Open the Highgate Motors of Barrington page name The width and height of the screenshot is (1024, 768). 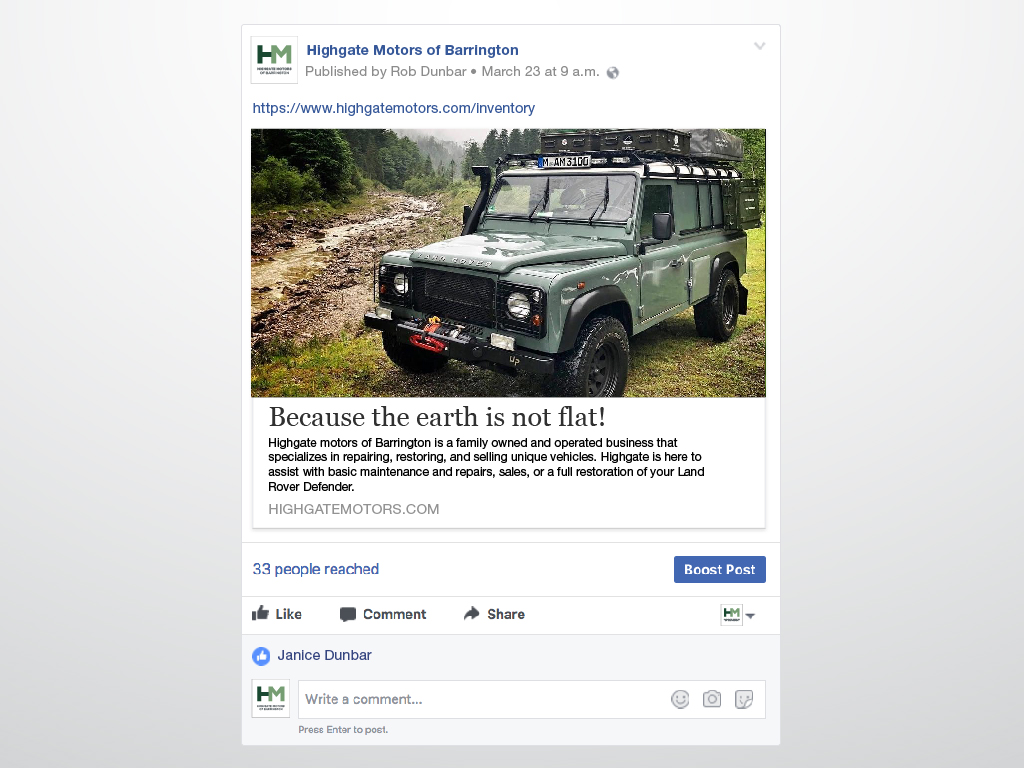pos(412,50)
